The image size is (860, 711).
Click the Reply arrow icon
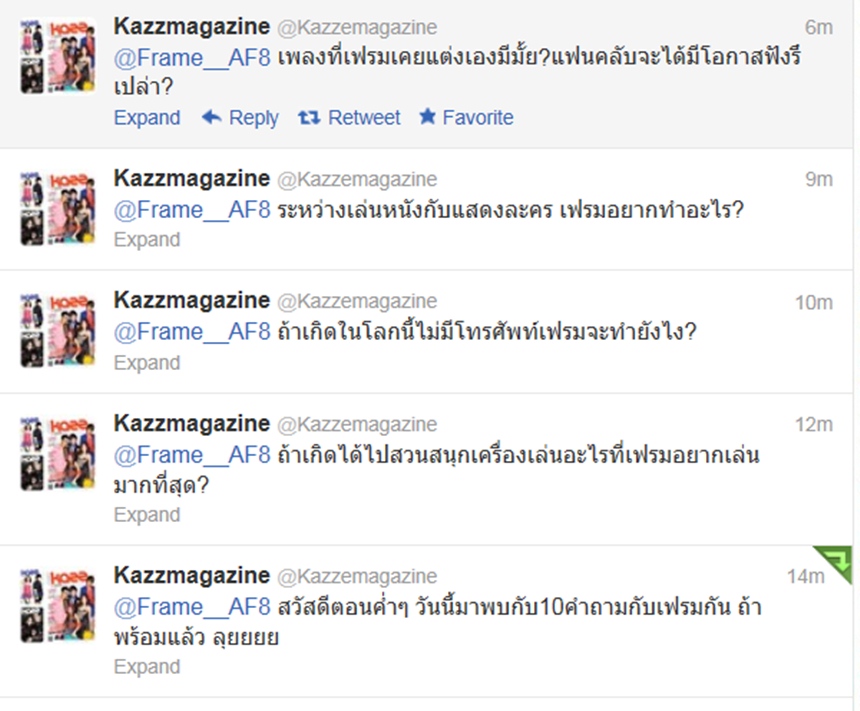pos(212,117)
